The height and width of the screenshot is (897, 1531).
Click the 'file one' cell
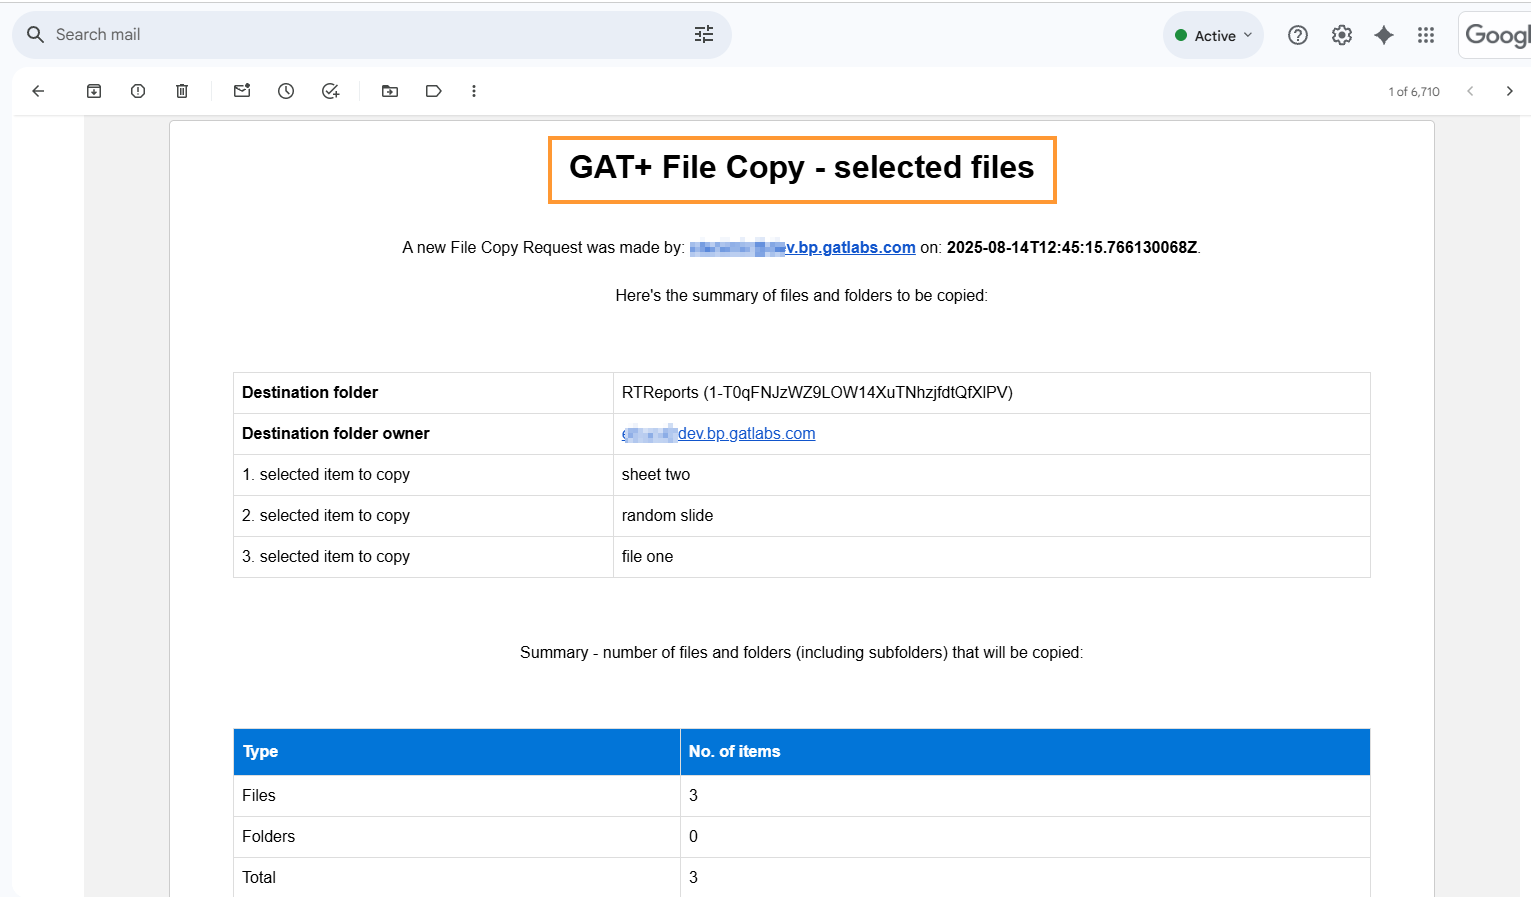point(991,557)
